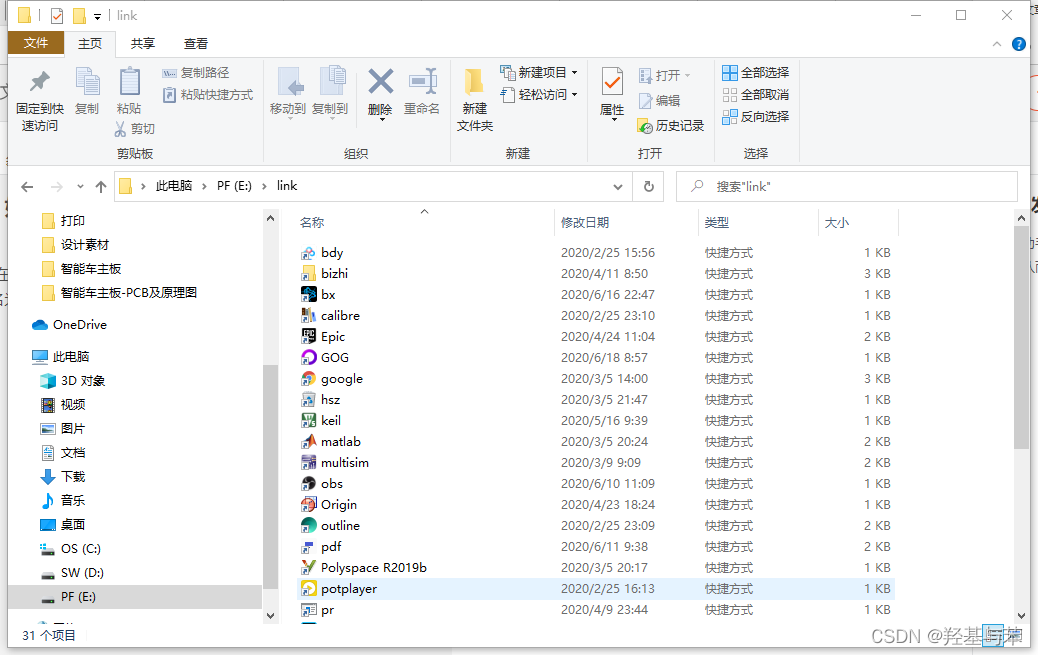
Task: Click the 删除 (Delete) ribbon icon
Action: pos(381,95)
